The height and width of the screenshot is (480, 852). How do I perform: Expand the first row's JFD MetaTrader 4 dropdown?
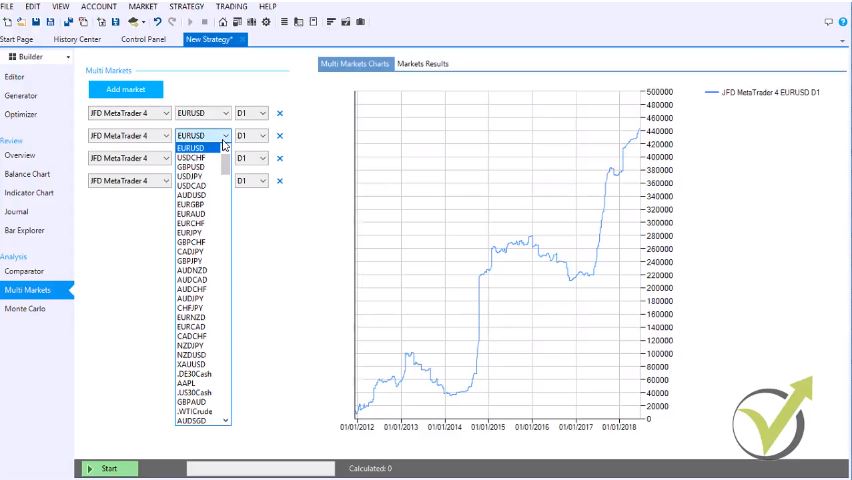129,113
